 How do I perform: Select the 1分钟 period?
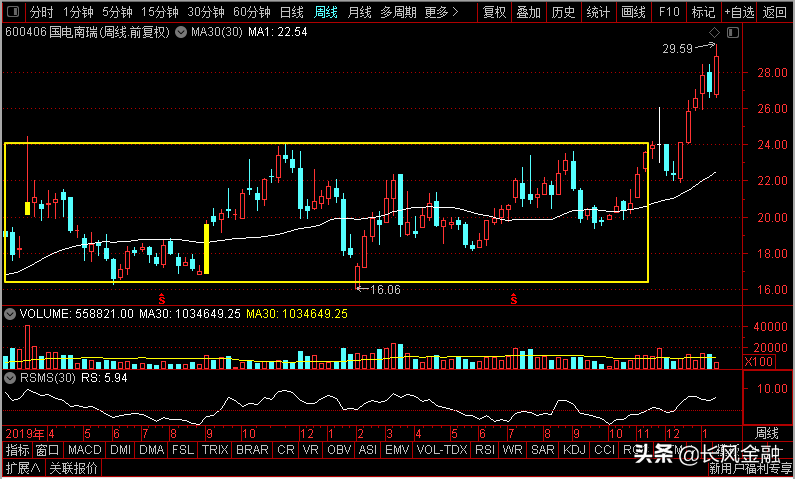78,12
